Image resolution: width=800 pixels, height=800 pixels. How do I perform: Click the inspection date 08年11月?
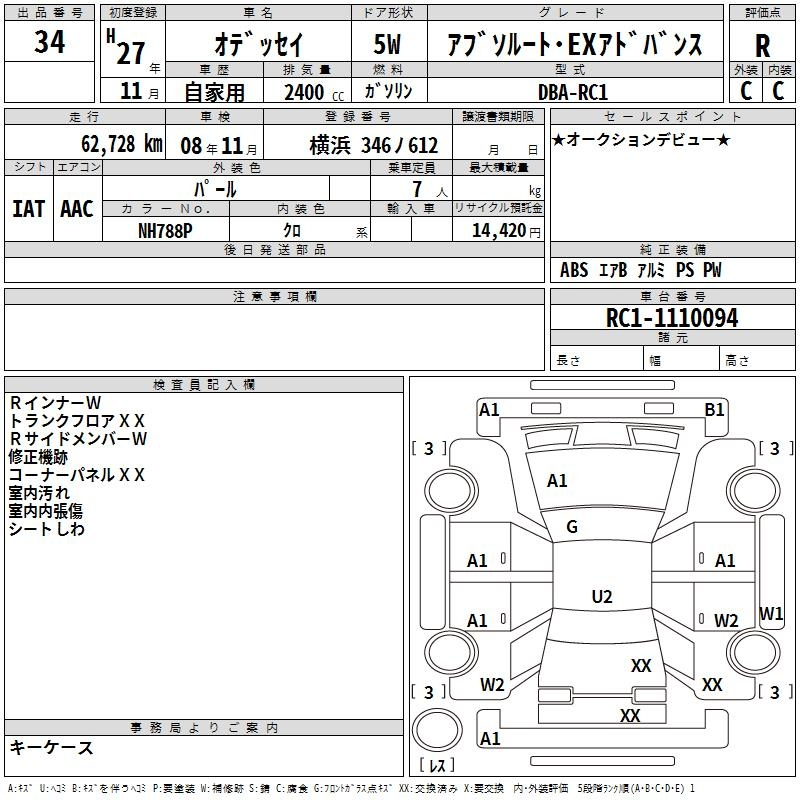[x=219, y=146]
